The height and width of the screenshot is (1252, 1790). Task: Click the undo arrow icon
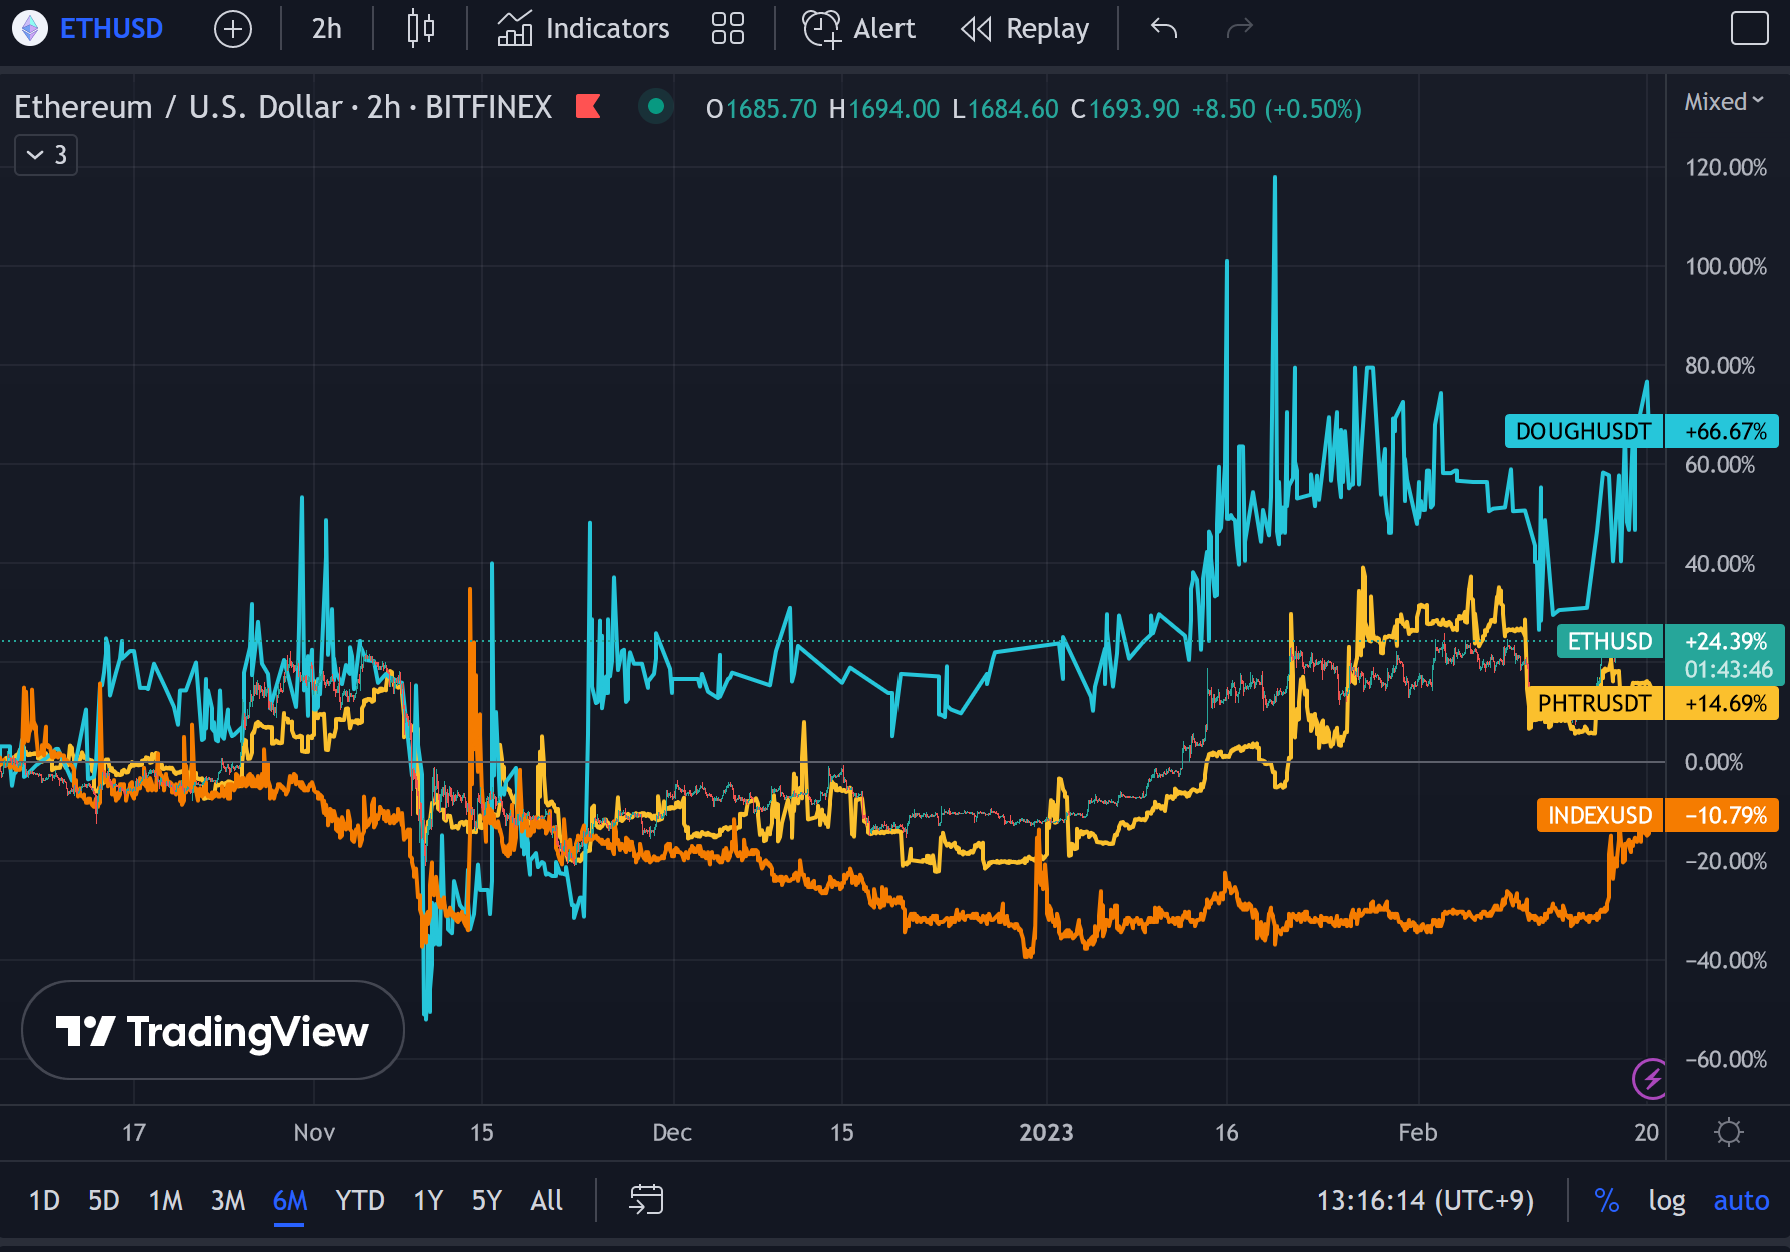pyautogui.click(x=1161, y=28)
